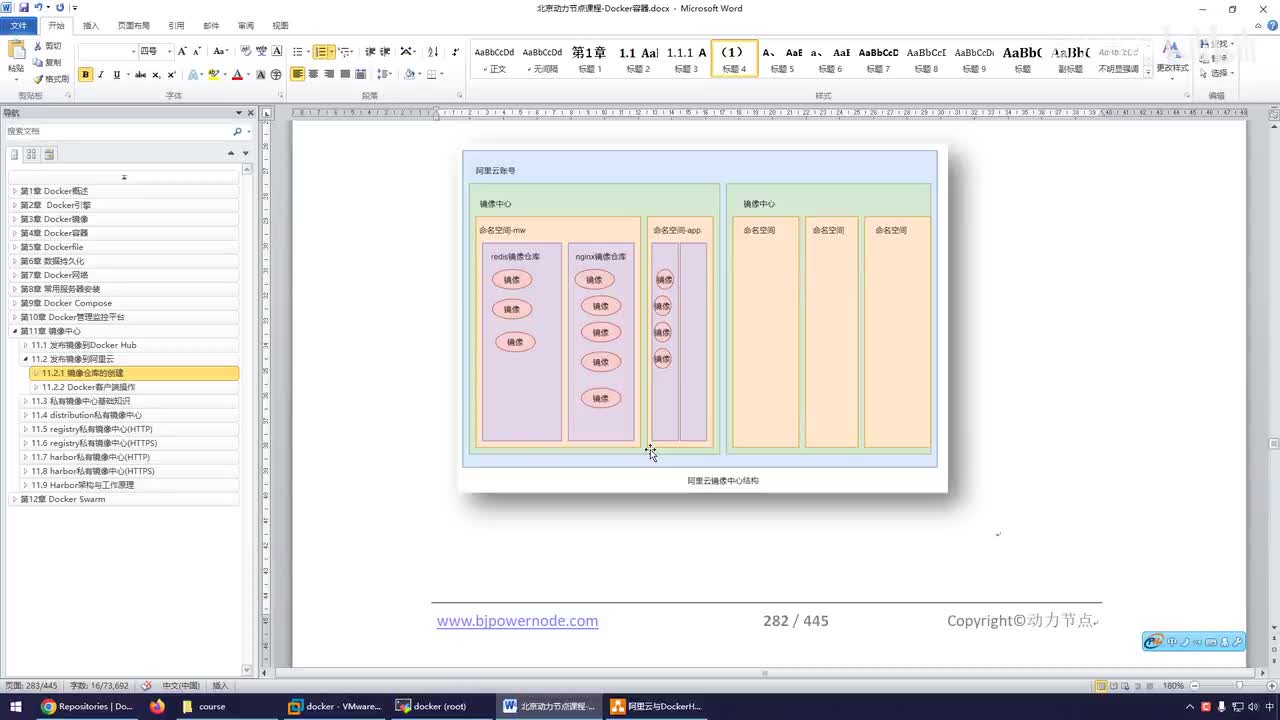Toggle Insert mode (插入) in status bar

tap(220, 686)
